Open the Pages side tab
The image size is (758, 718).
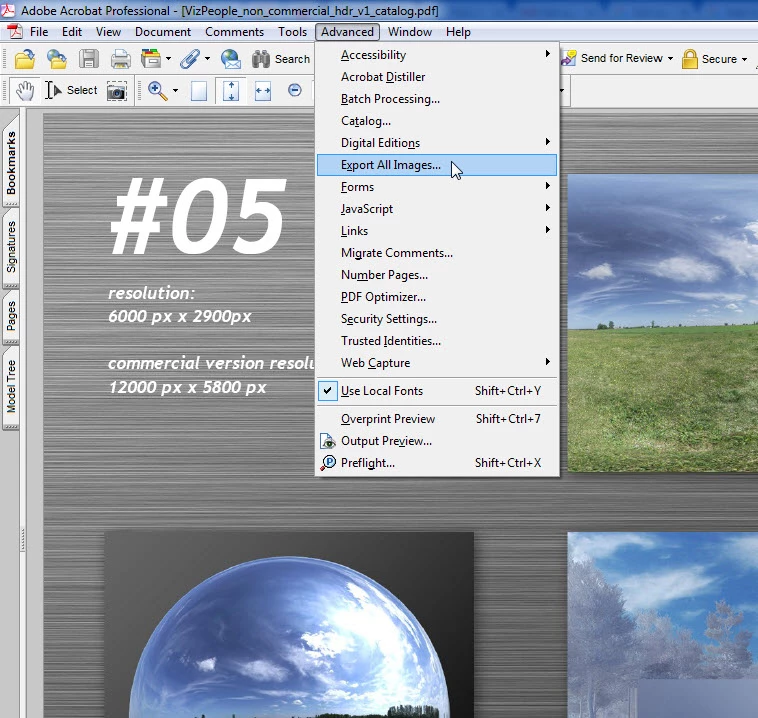[11, 316]
